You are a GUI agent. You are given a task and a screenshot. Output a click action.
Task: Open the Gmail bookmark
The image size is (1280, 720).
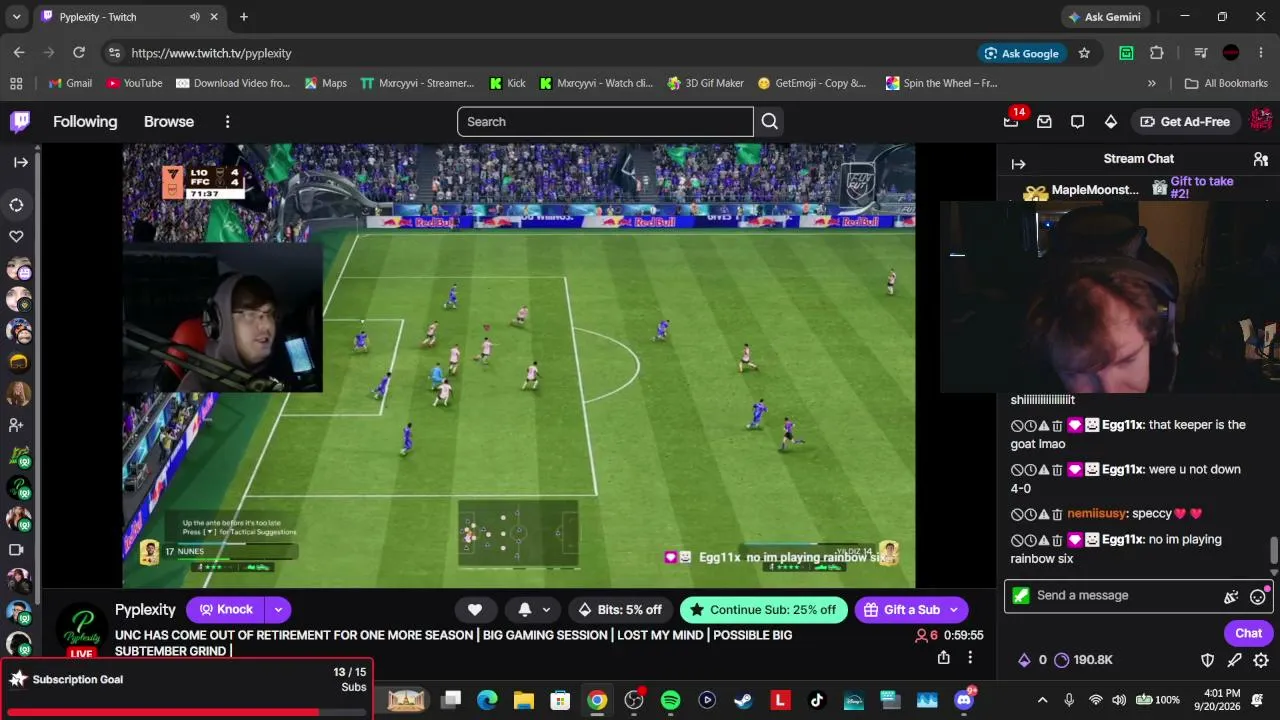pyautogui.click(x=70, y=83)
